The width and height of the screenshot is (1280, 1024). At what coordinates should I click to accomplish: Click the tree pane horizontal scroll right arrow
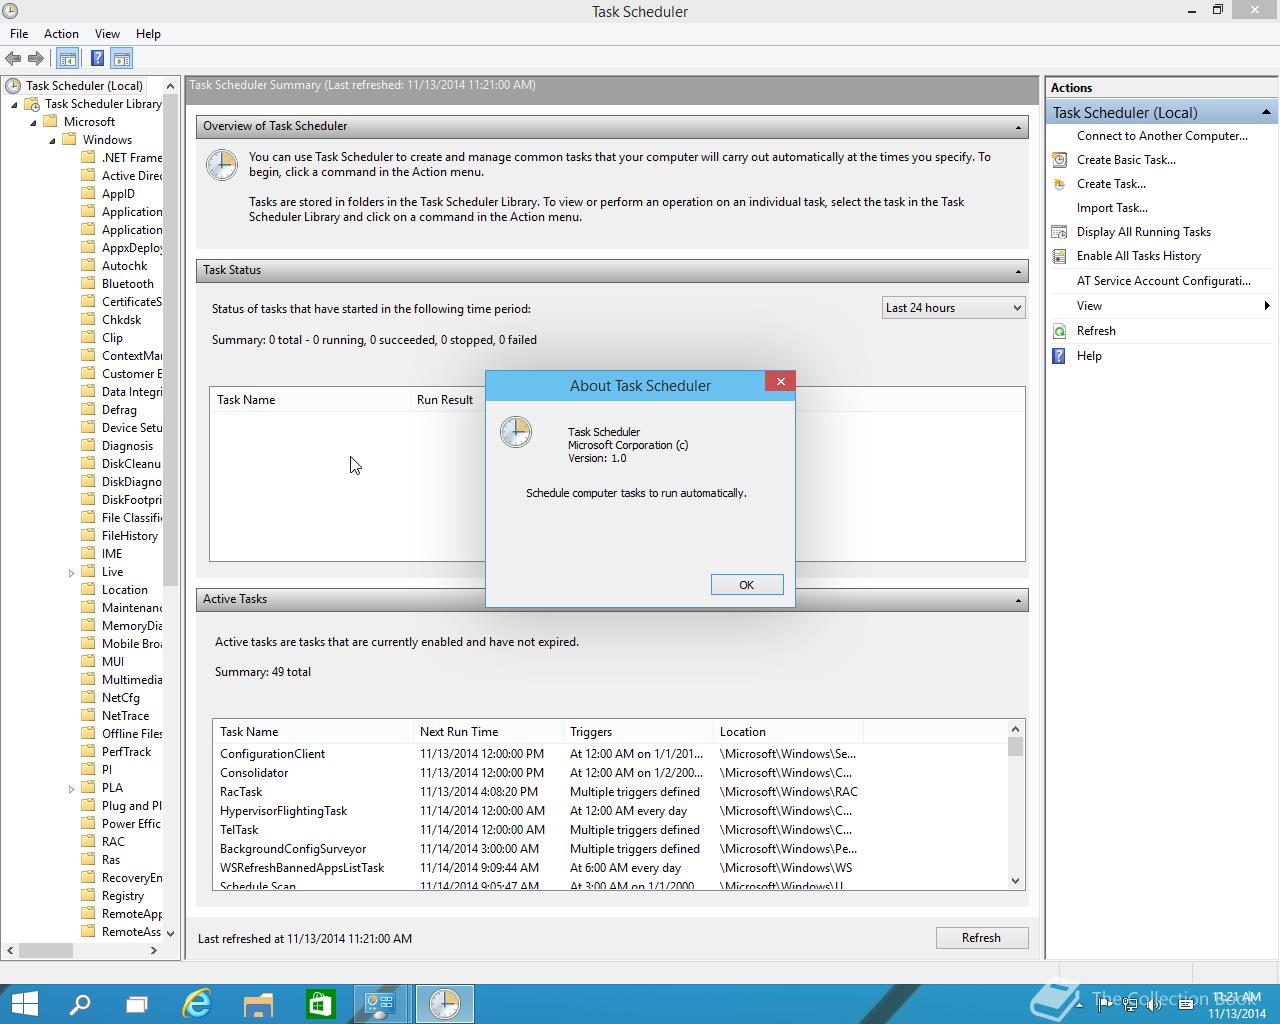coord(153,950)
